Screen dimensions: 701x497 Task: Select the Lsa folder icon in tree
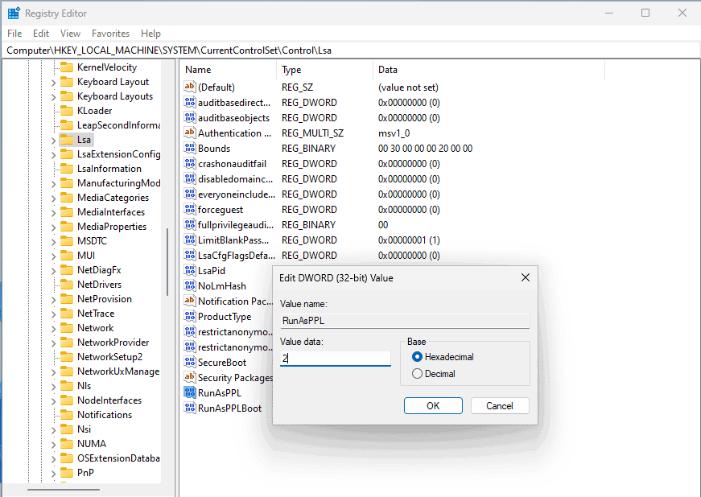66,140
